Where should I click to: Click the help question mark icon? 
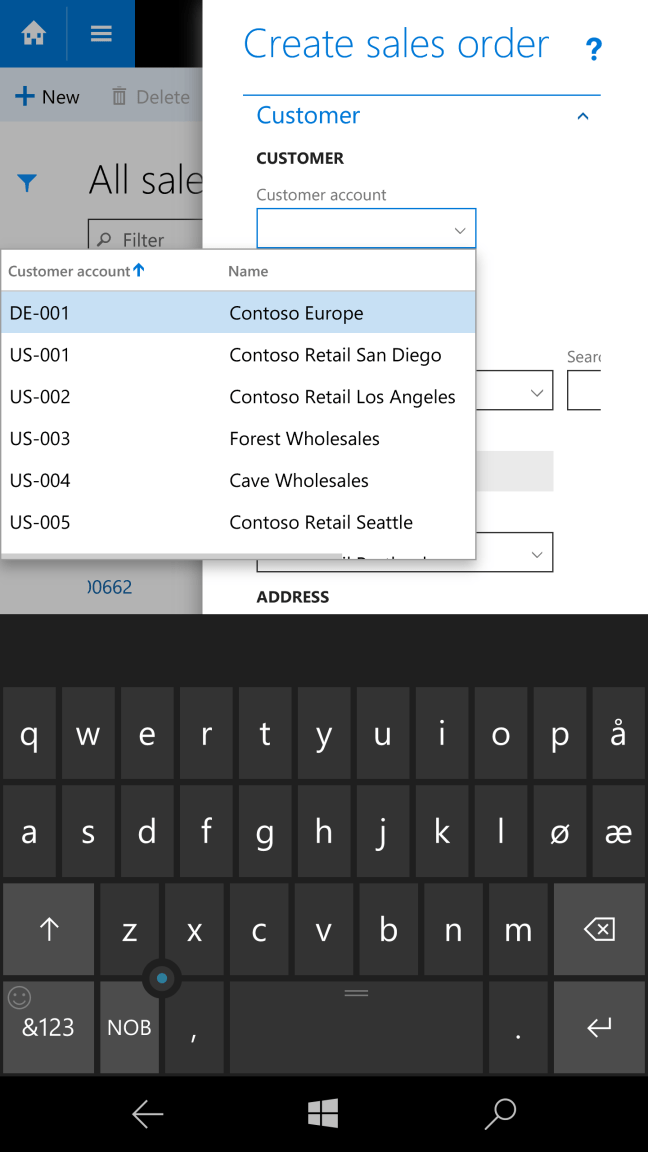click(594, 48)
